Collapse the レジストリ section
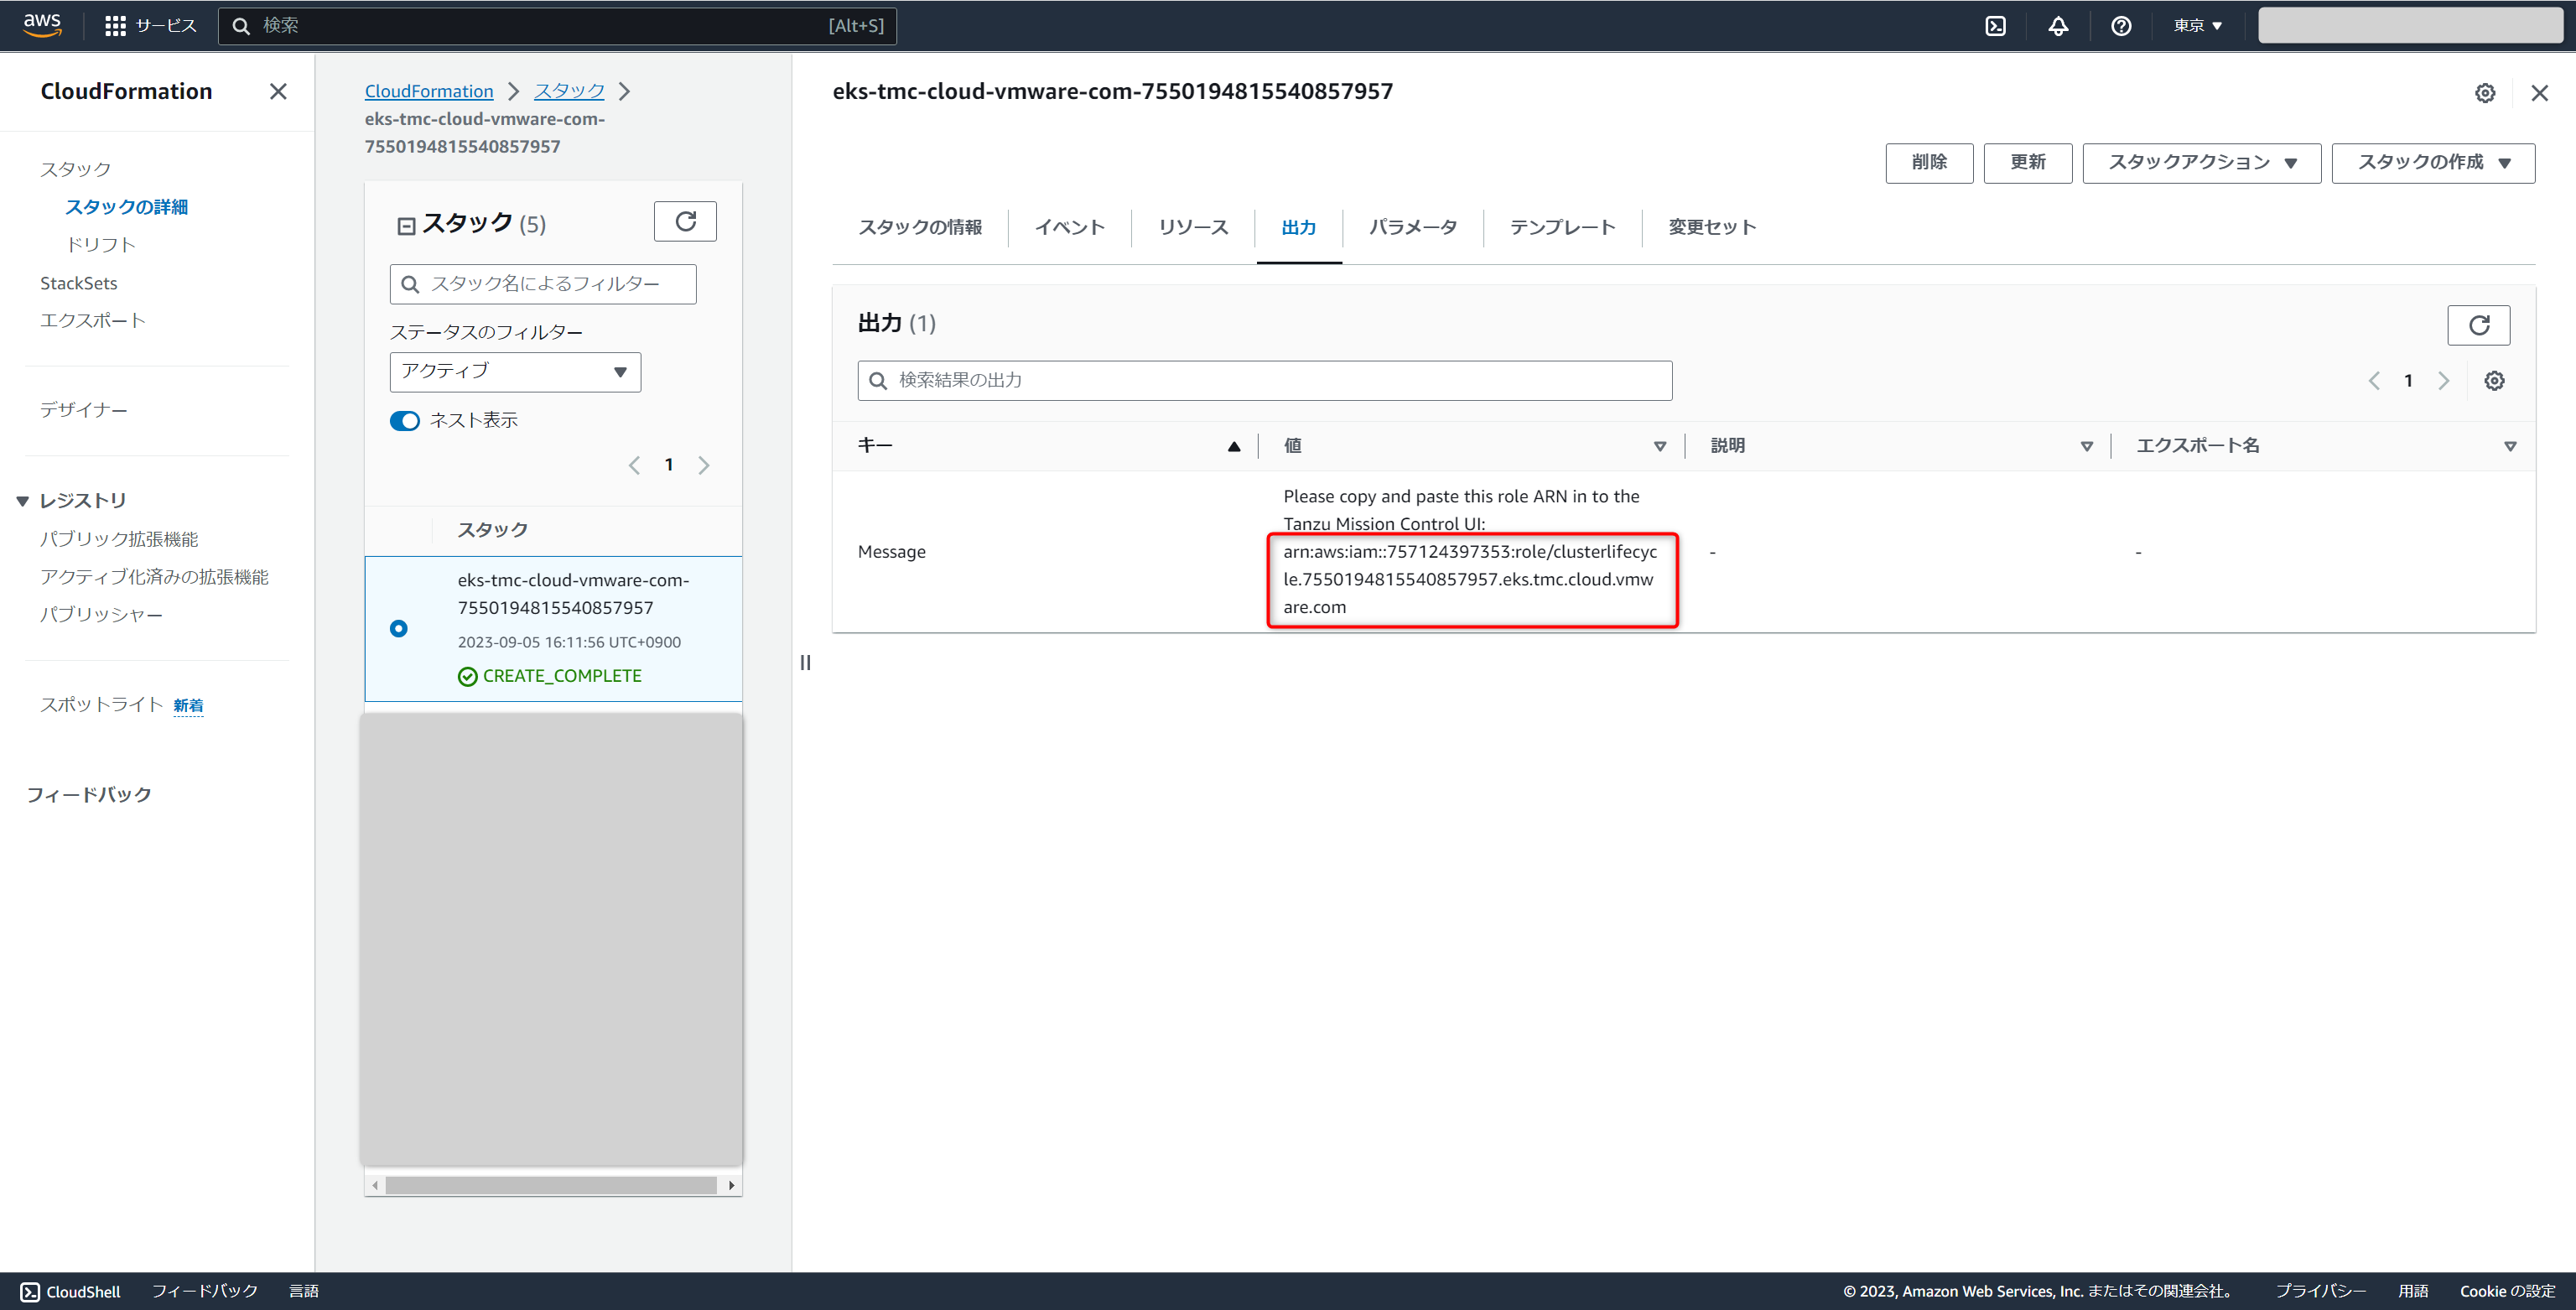The image size is (2576, 1310). pos(22,501)
